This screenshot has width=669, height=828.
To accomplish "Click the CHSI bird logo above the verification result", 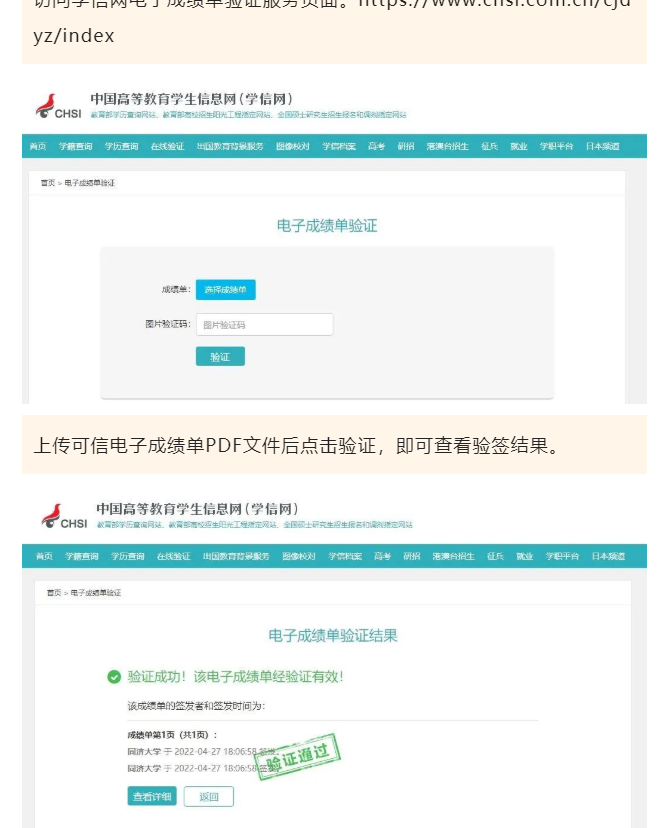I will [x=64, y=516].
